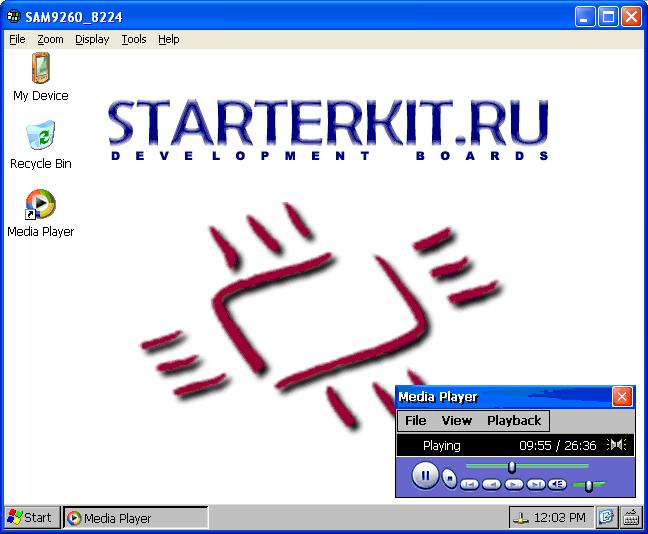Image resolution: width=648 pixels, height=534 pixels.
Task: Open Media Player View menu
Action: (x=457, y=420)
